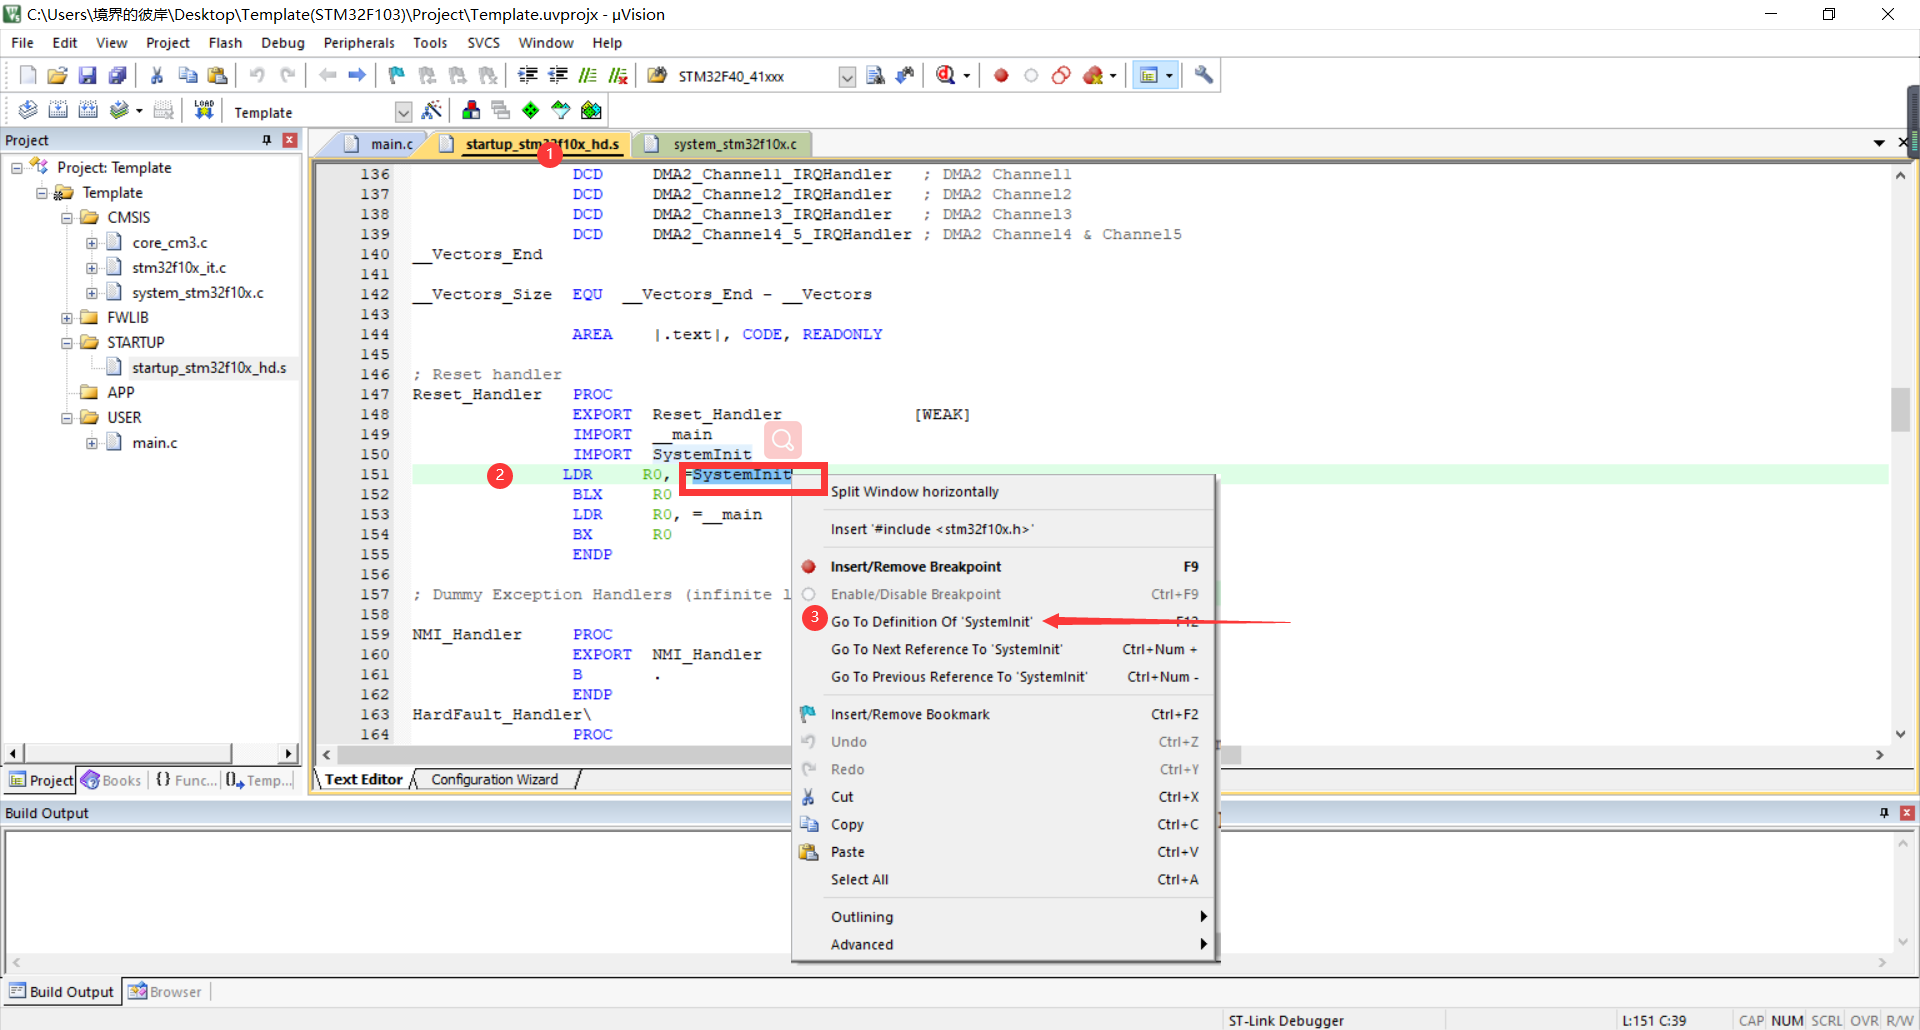1920x1030 pixels.
Task: Cut selection with the scissors icon
Action: (157, 75)
